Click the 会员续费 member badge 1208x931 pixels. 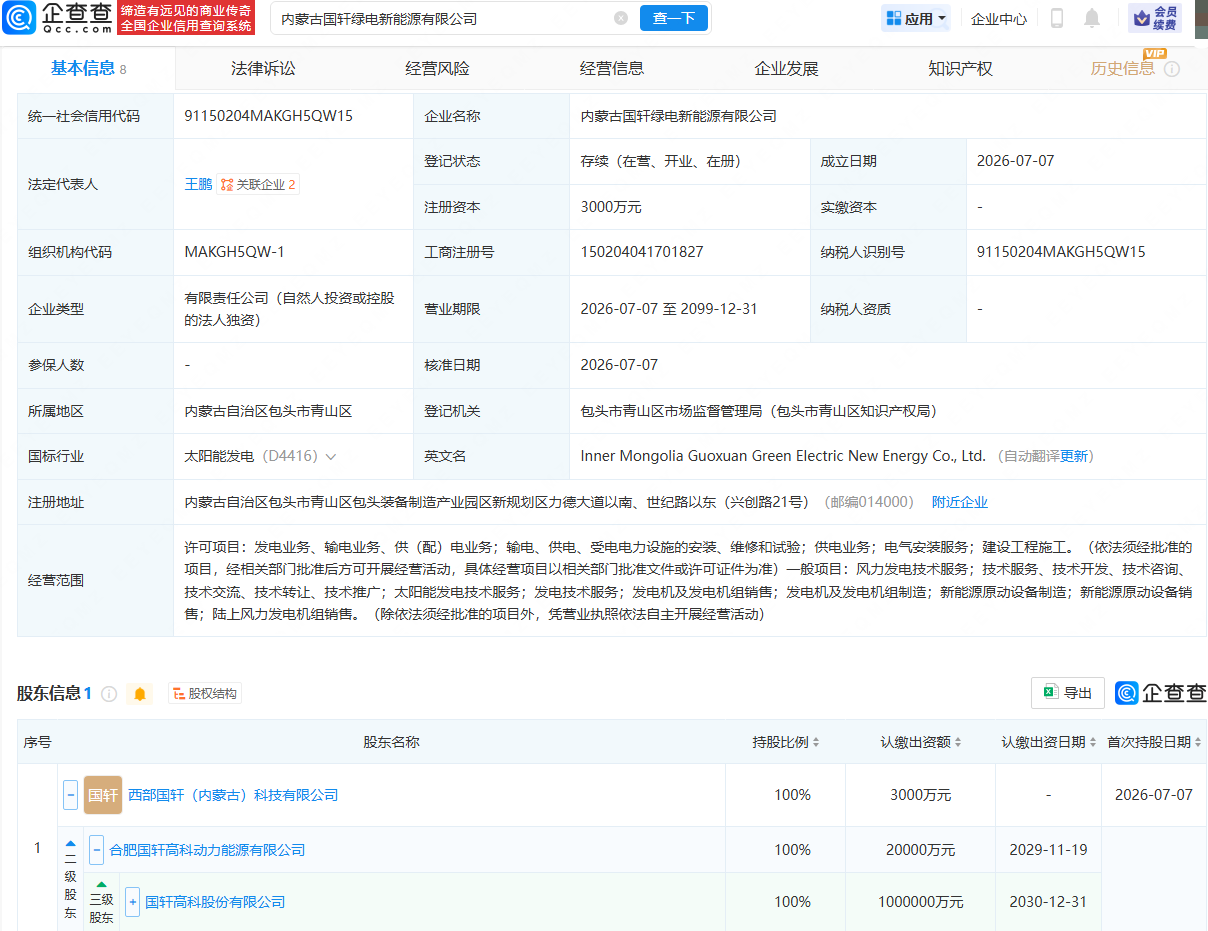[1155, 18]
